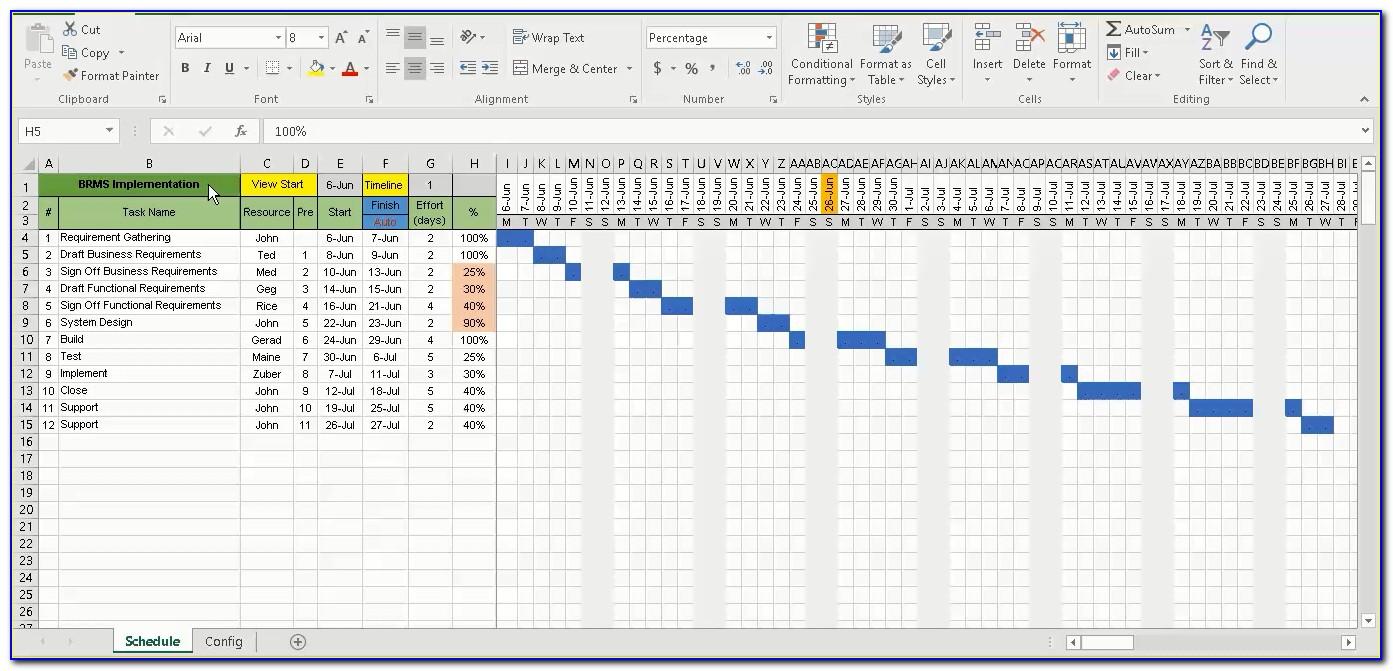Open the font name dropdown
This screenshot has width=1393, height=671.
(277, 37)
